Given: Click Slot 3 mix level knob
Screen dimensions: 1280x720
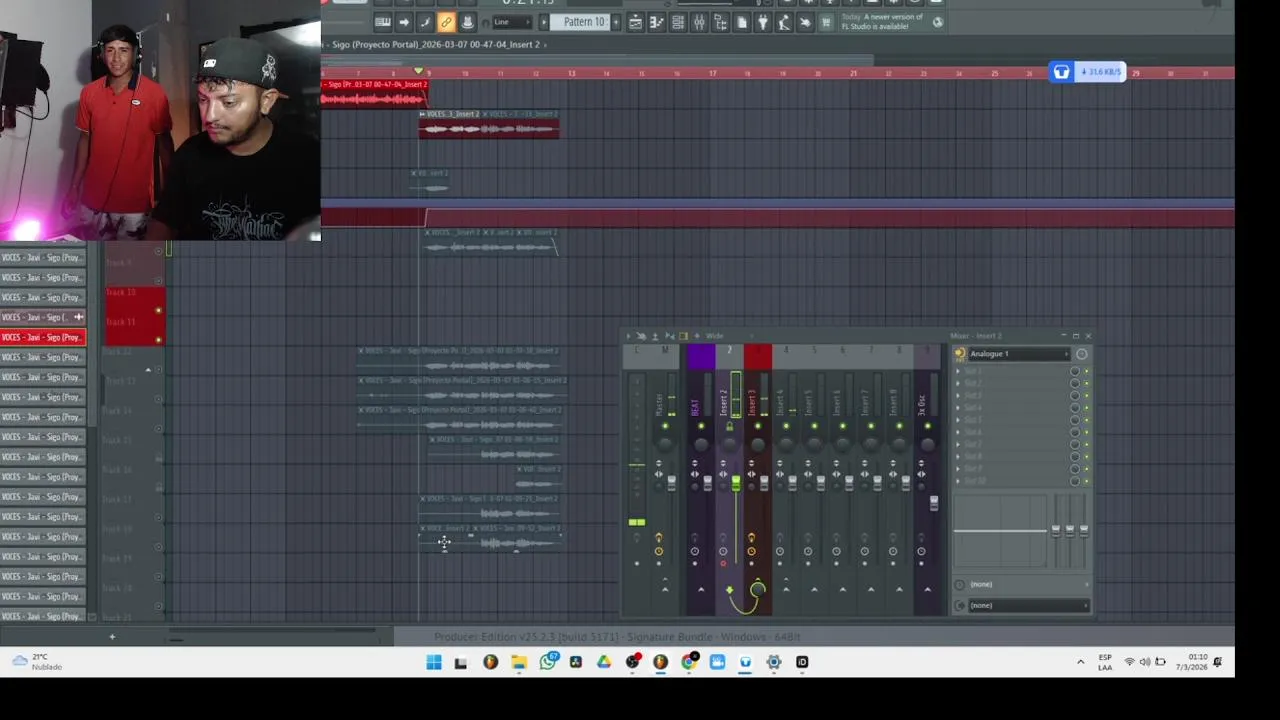Looking at the screenshot, I should pyautogui.click(x=1075, y=396).
